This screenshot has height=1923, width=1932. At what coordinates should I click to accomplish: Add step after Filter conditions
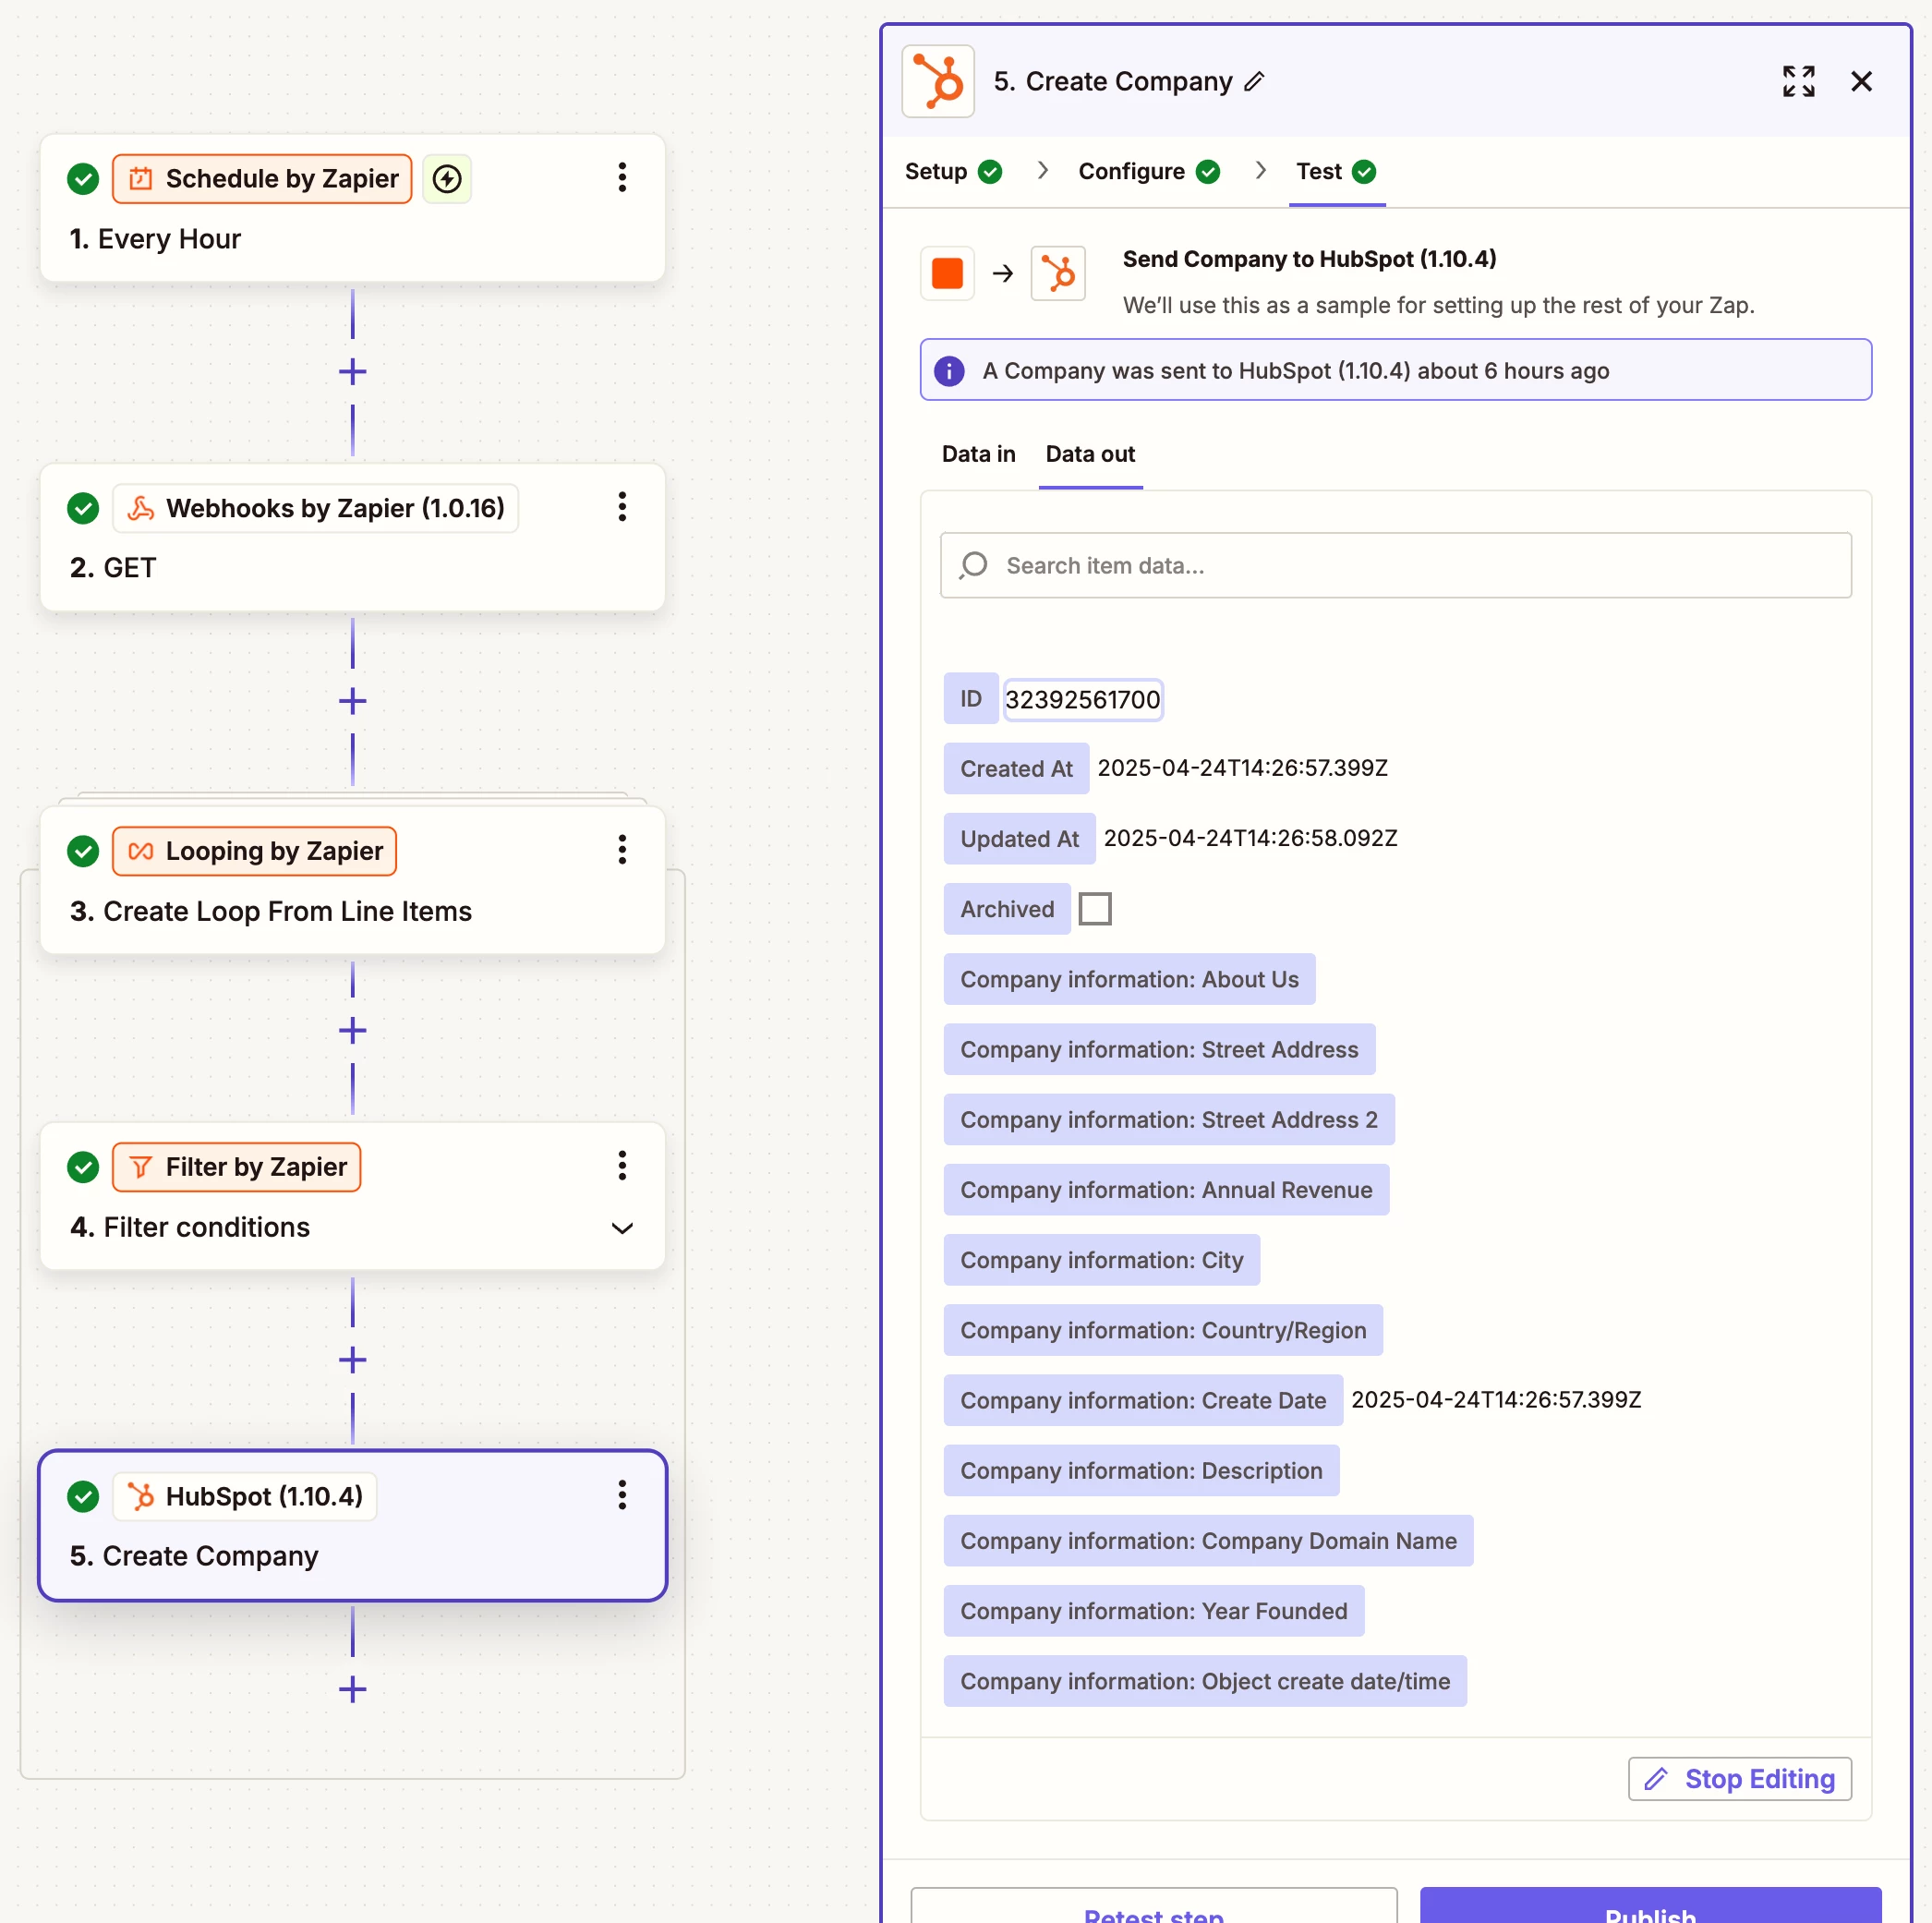pyautogui.click(x=352, y=1360)
